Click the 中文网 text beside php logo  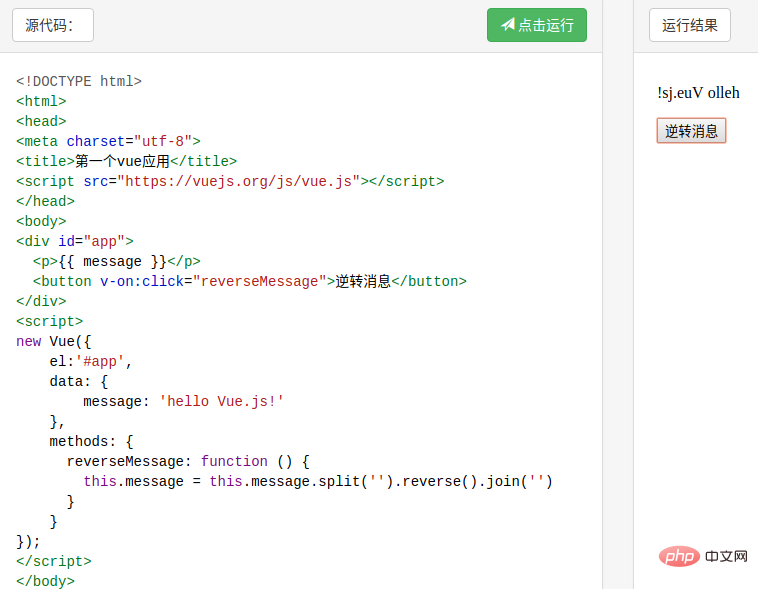(x=726, y=555)
